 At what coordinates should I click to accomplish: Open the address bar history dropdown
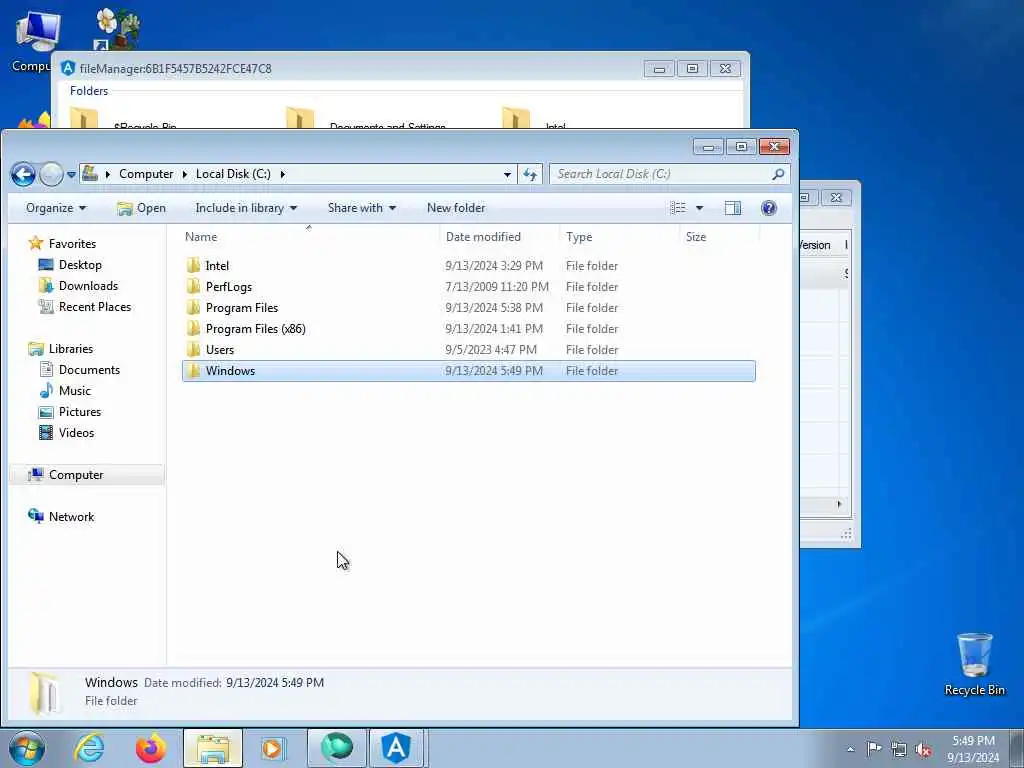point(507,174)
